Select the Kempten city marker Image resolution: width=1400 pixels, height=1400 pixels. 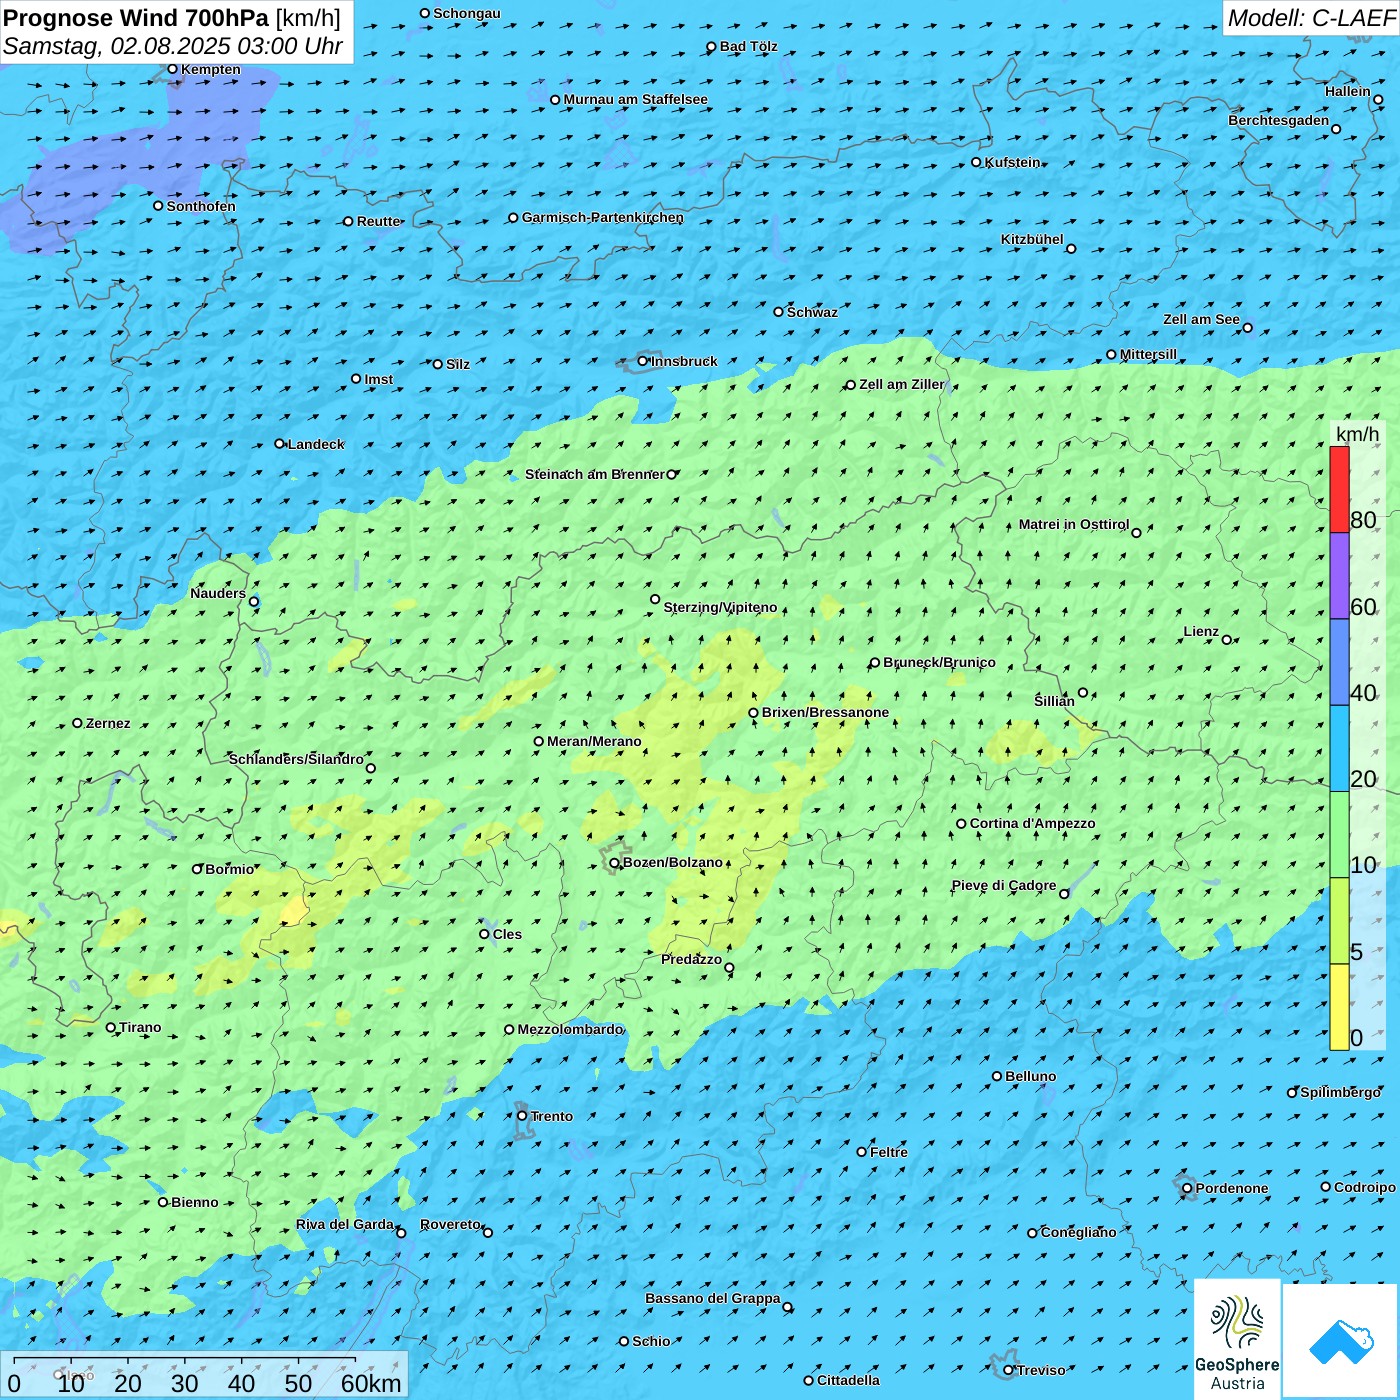coord(172,69)
